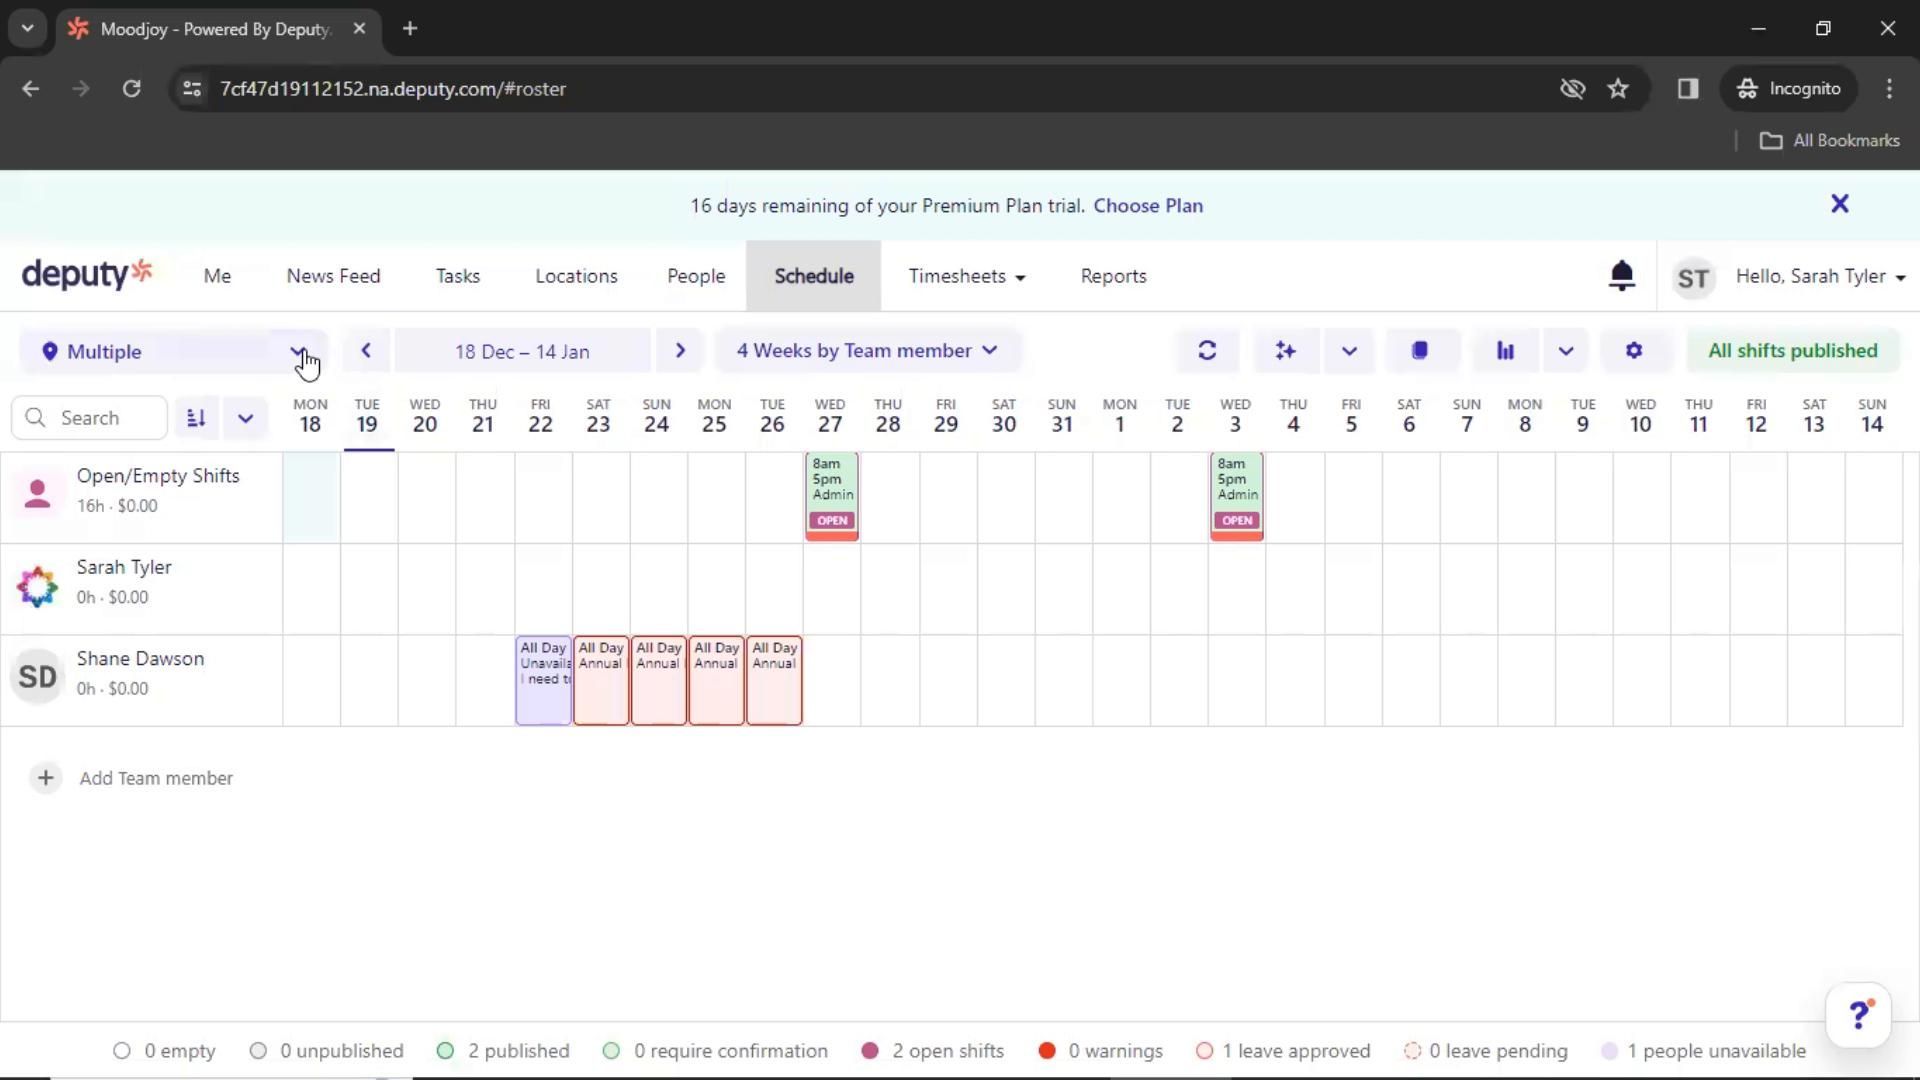This screenshot has height=1080, width=1920.
Task: Expand the Timesheets menu
Action: tap(966, 277)
